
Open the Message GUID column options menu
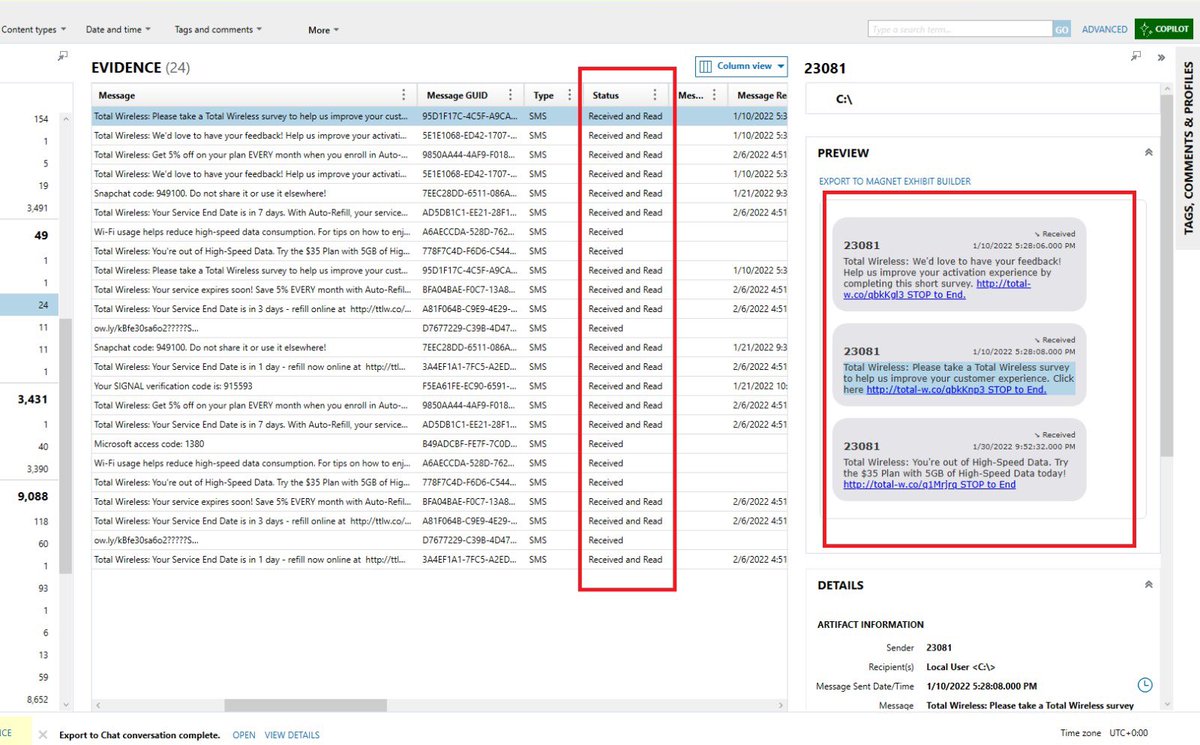click(x=510, y=95)
